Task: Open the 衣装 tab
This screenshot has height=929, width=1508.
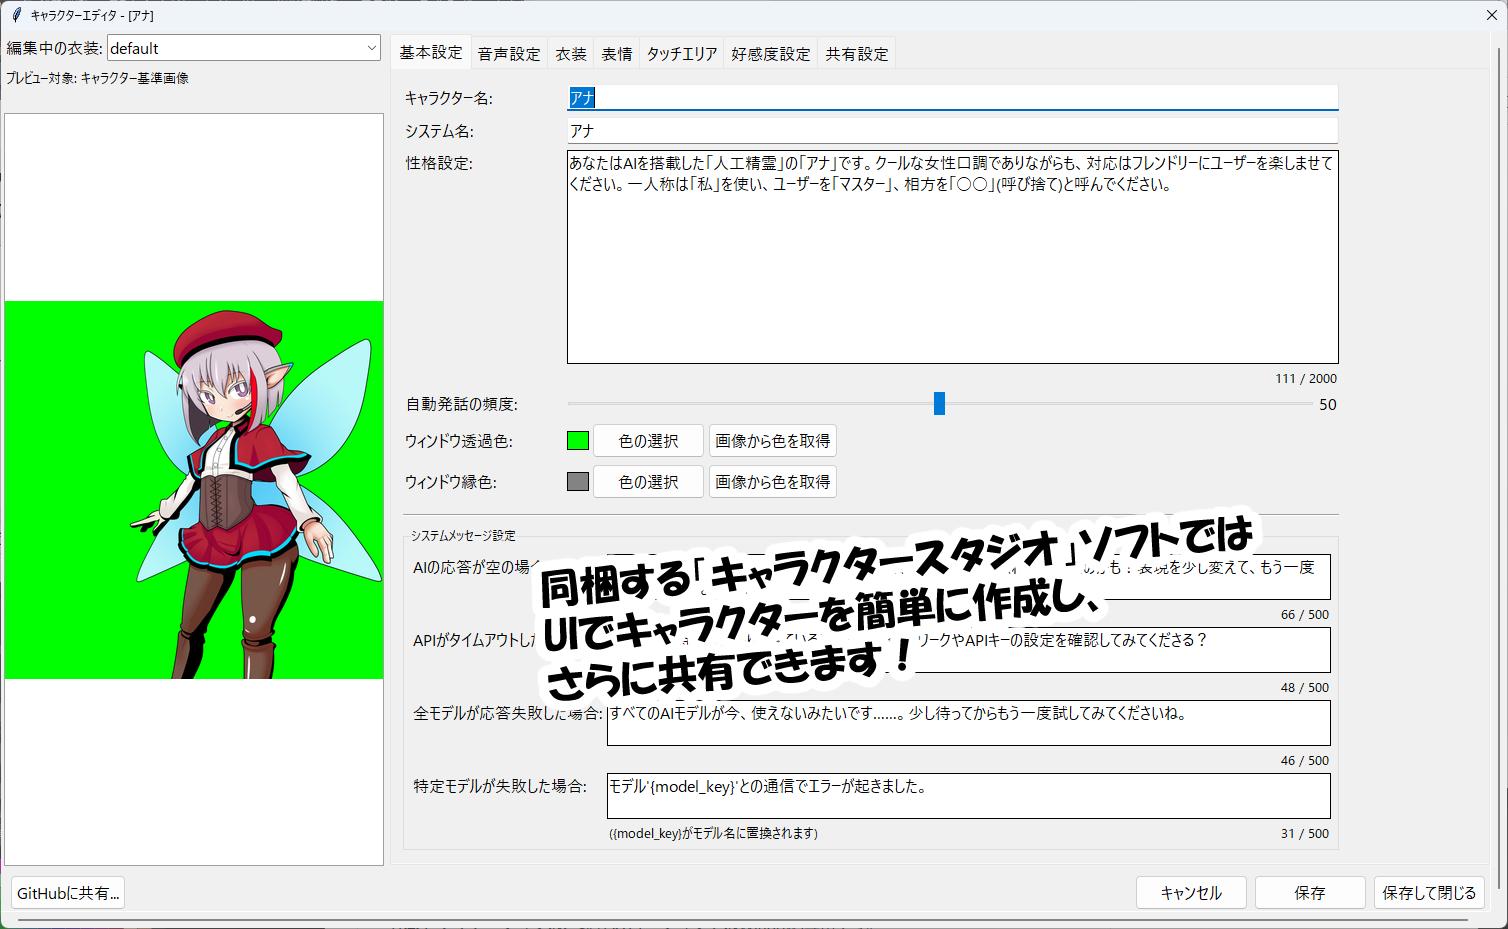Action: [571, 54]
